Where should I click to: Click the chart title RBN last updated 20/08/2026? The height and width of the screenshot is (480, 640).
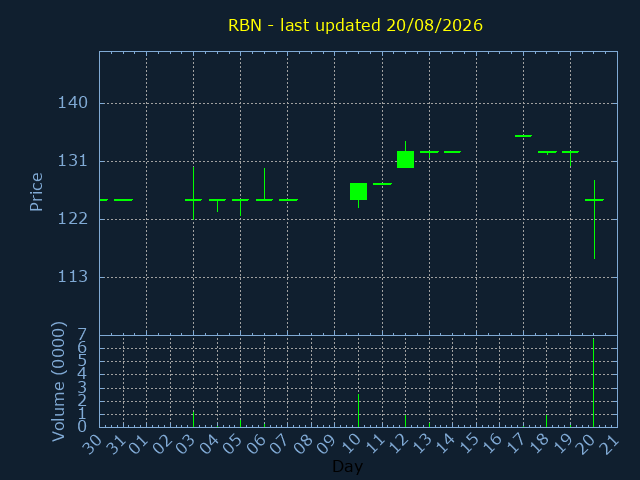pos(355,25)
